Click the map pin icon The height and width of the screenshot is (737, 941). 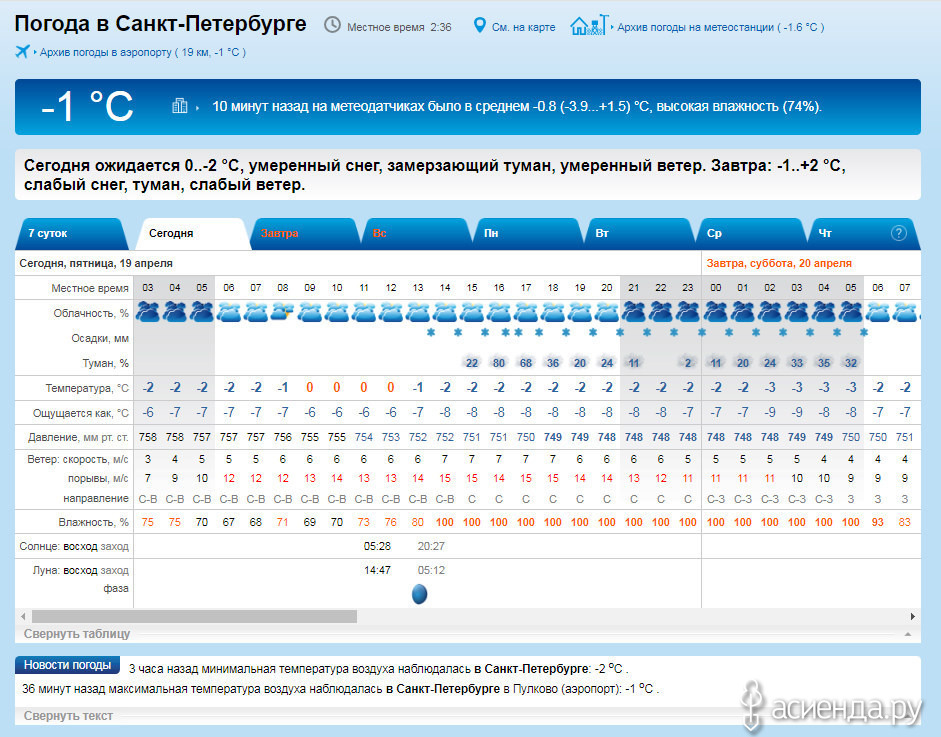coord(479,25)
